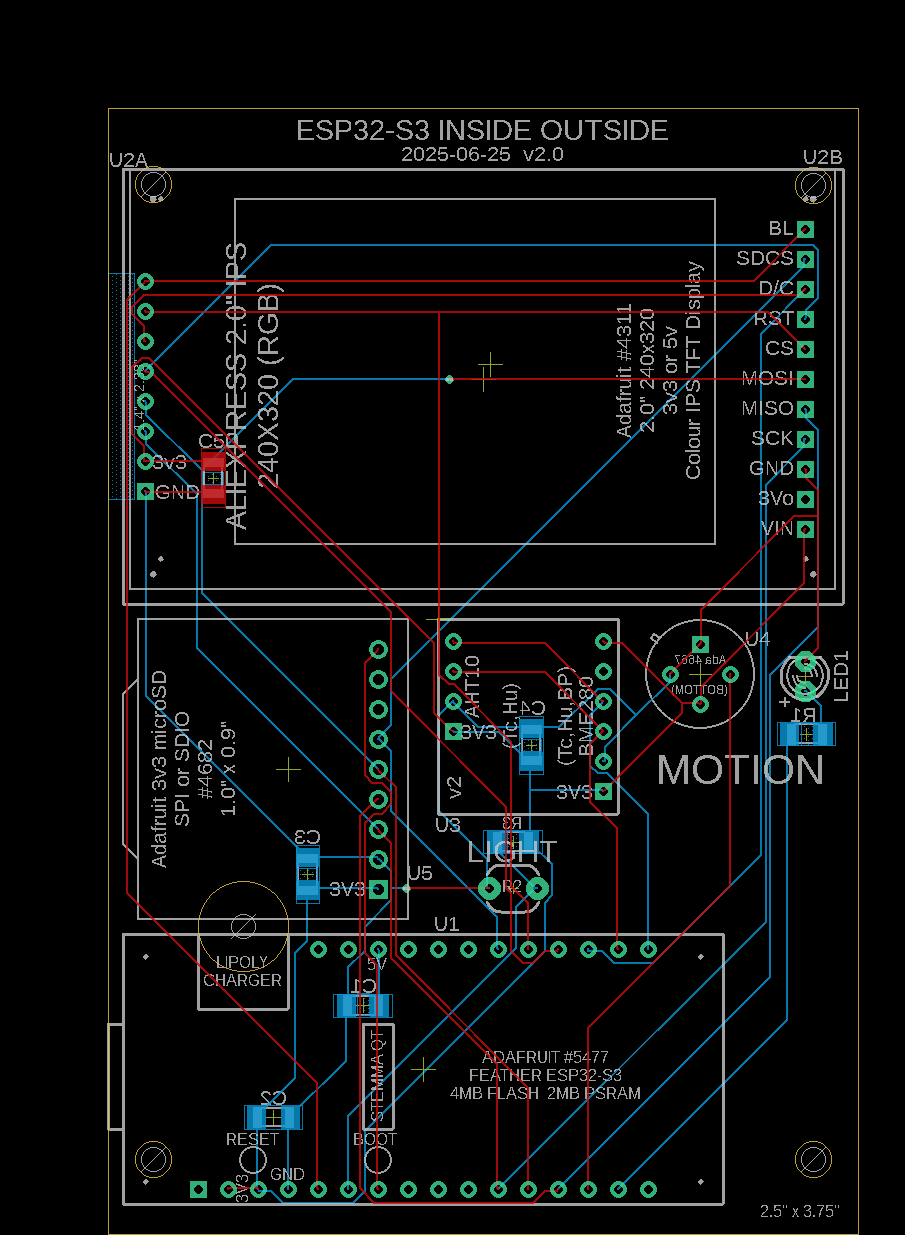Viewport: 905px width, 1235px height.
Task: Click the D/C pin label
Action: pos(776,288)
